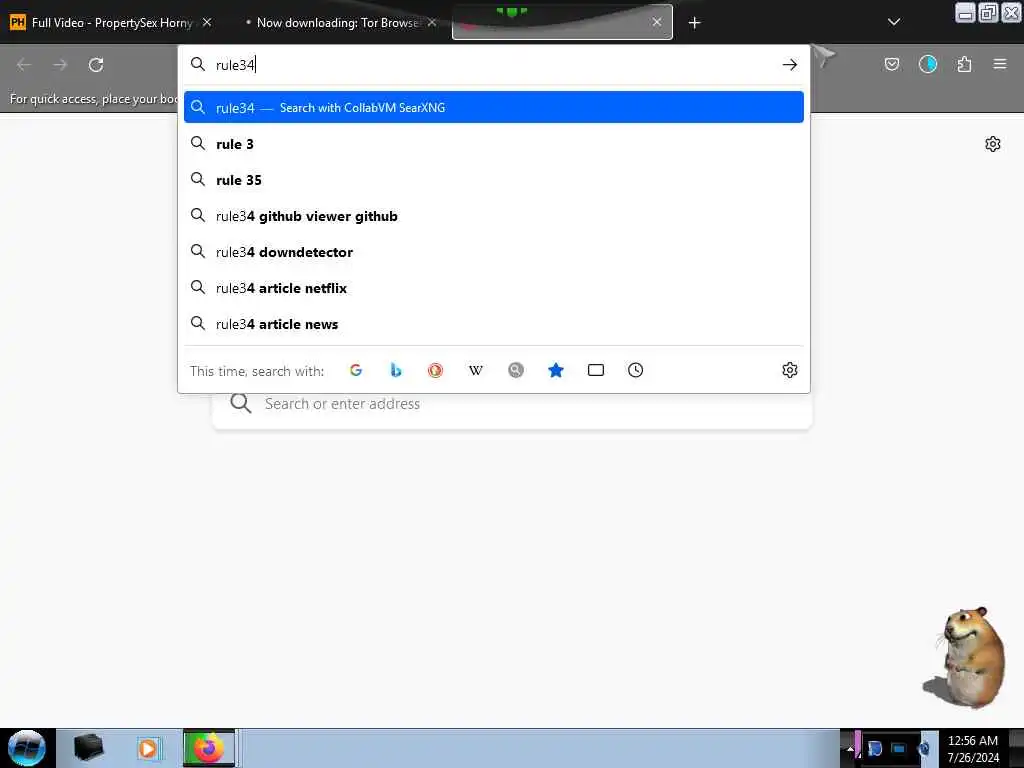Viewport: 1024px width, 768px height.
Task: Select 'rule34 github viewer github' suggestion
Action: [494, 216]
